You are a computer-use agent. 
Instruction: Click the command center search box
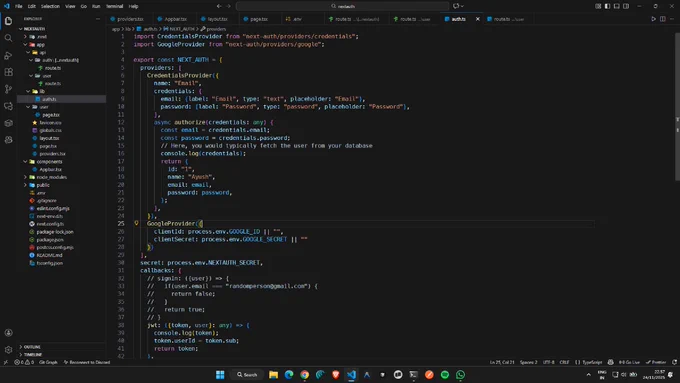click(x=343, y=6)
